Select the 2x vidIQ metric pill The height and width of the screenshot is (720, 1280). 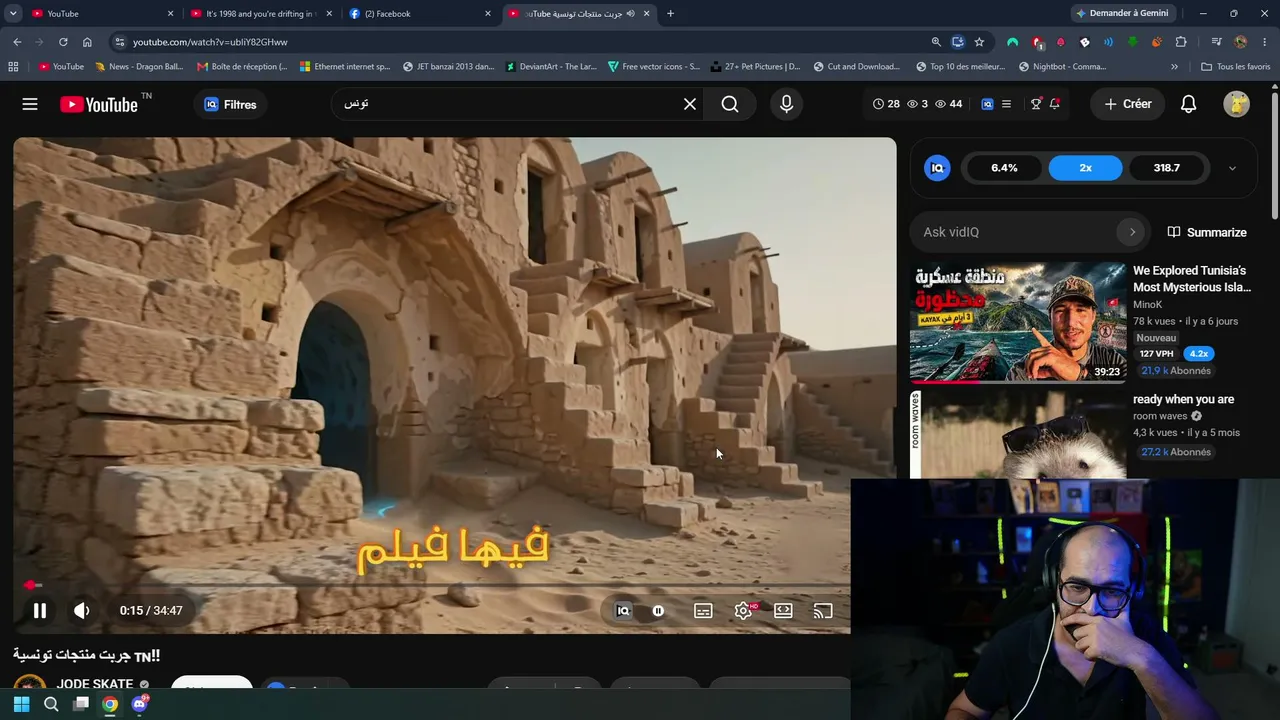click(x=1085, y=168)
